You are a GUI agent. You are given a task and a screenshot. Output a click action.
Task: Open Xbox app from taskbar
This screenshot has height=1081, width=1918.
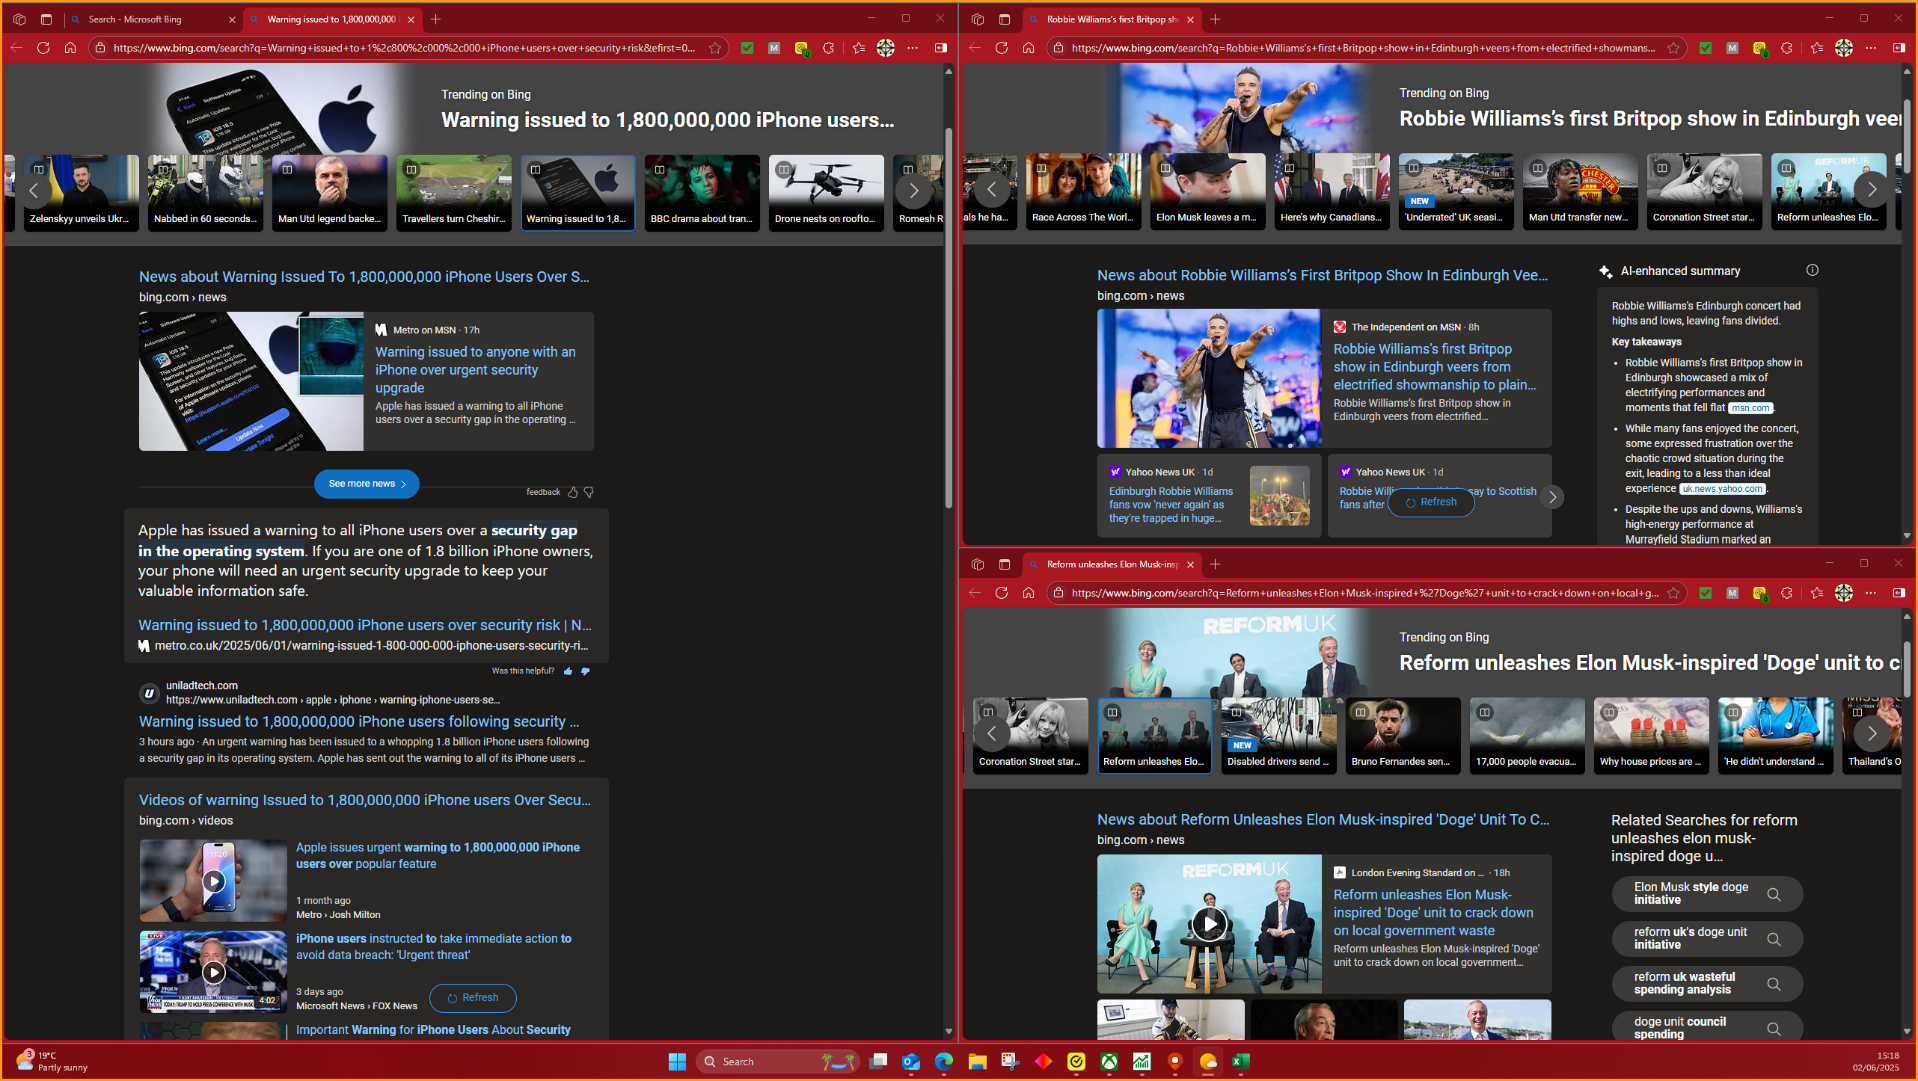[x=1109, y=1062]
